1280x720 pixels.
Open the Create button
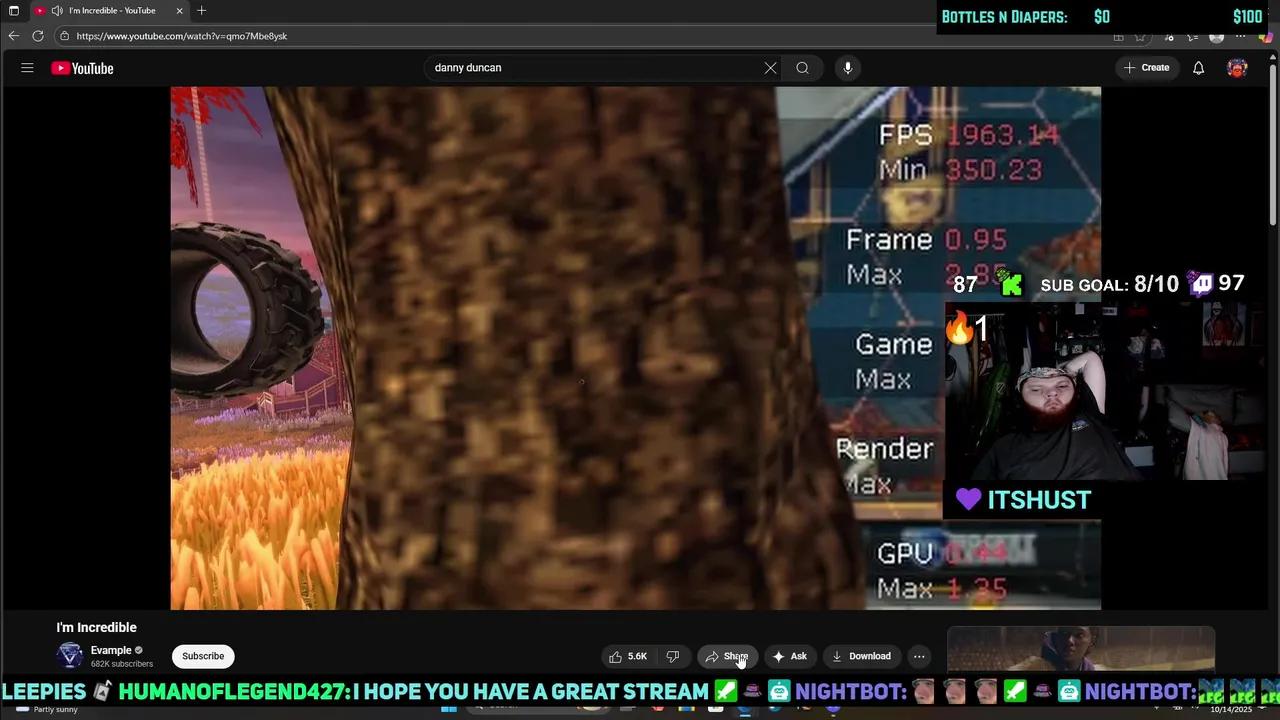point(1146,68)
